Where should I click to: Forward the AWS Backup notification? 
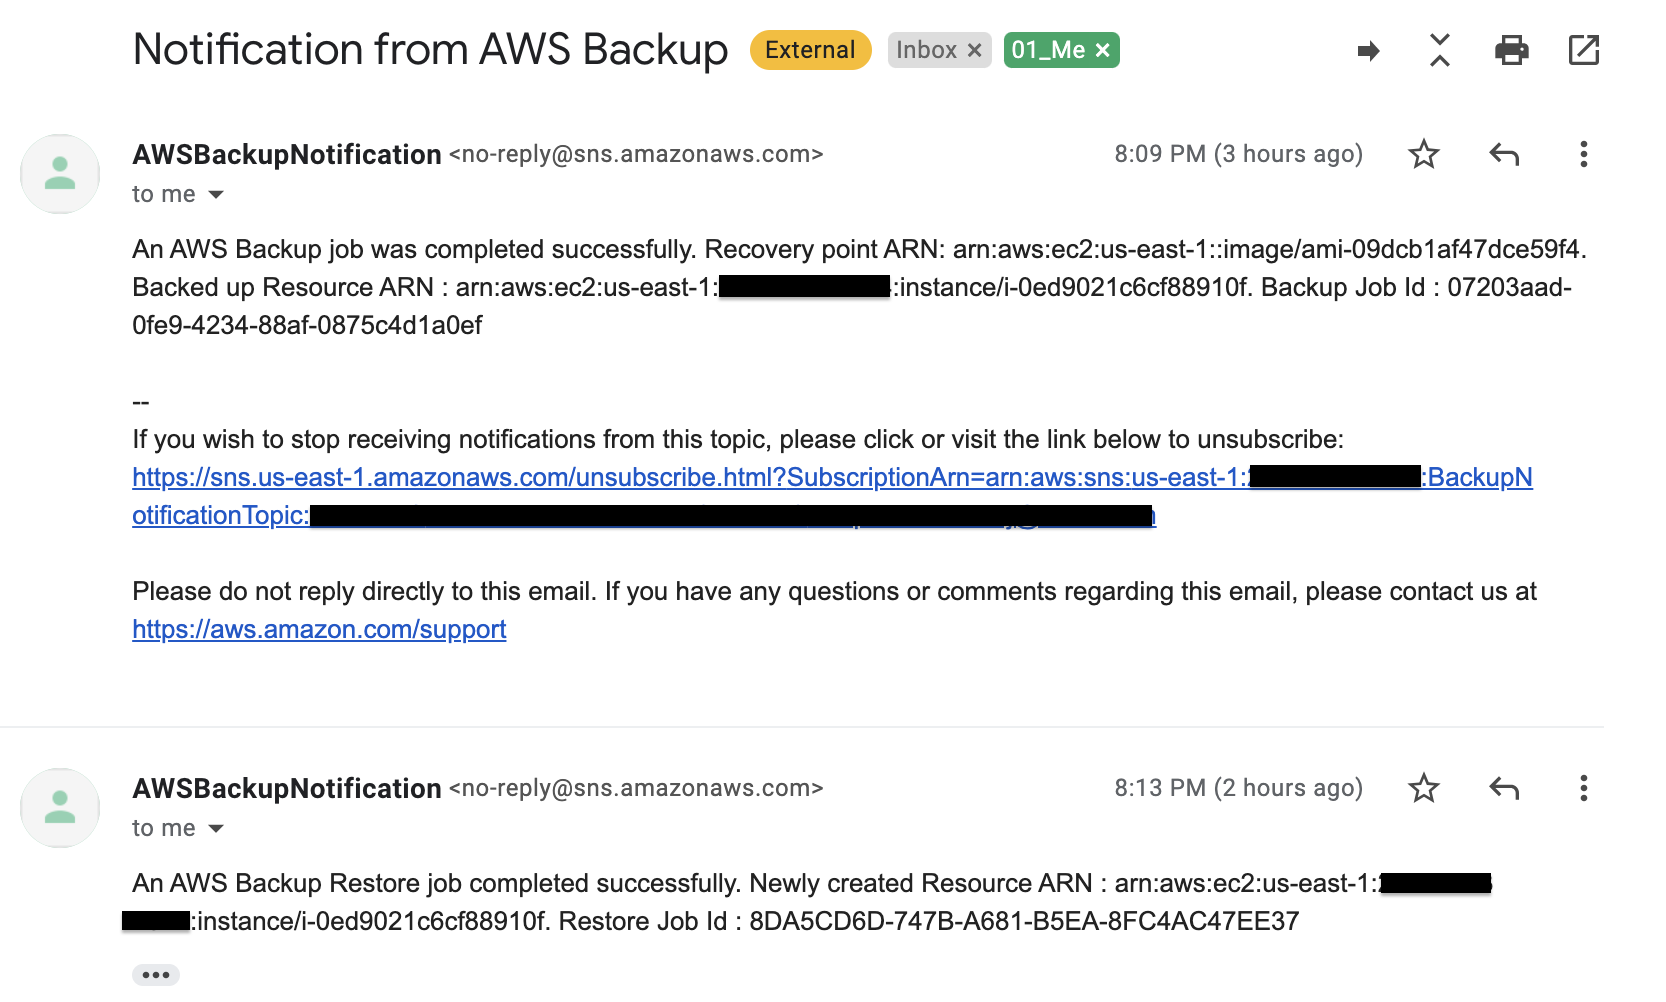(x=1368, y=51)
